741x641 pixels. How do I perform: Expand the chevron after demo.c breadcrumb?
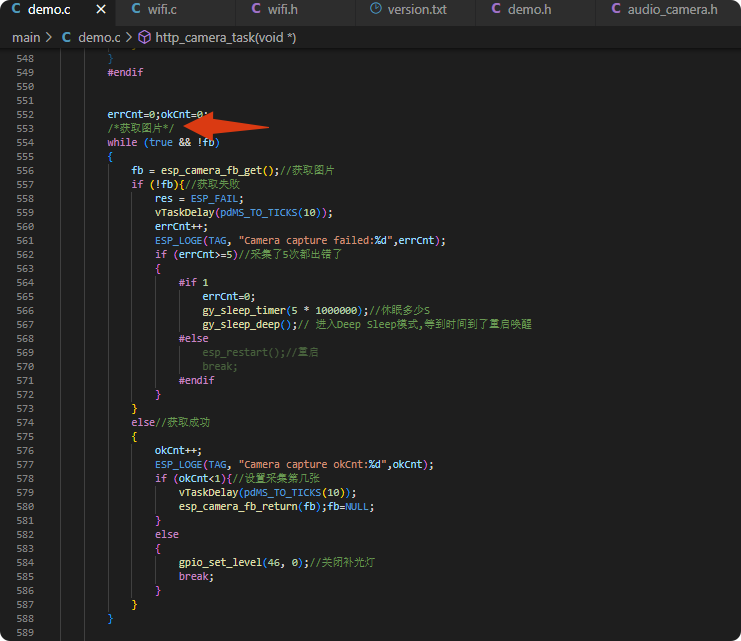(129, 37)
